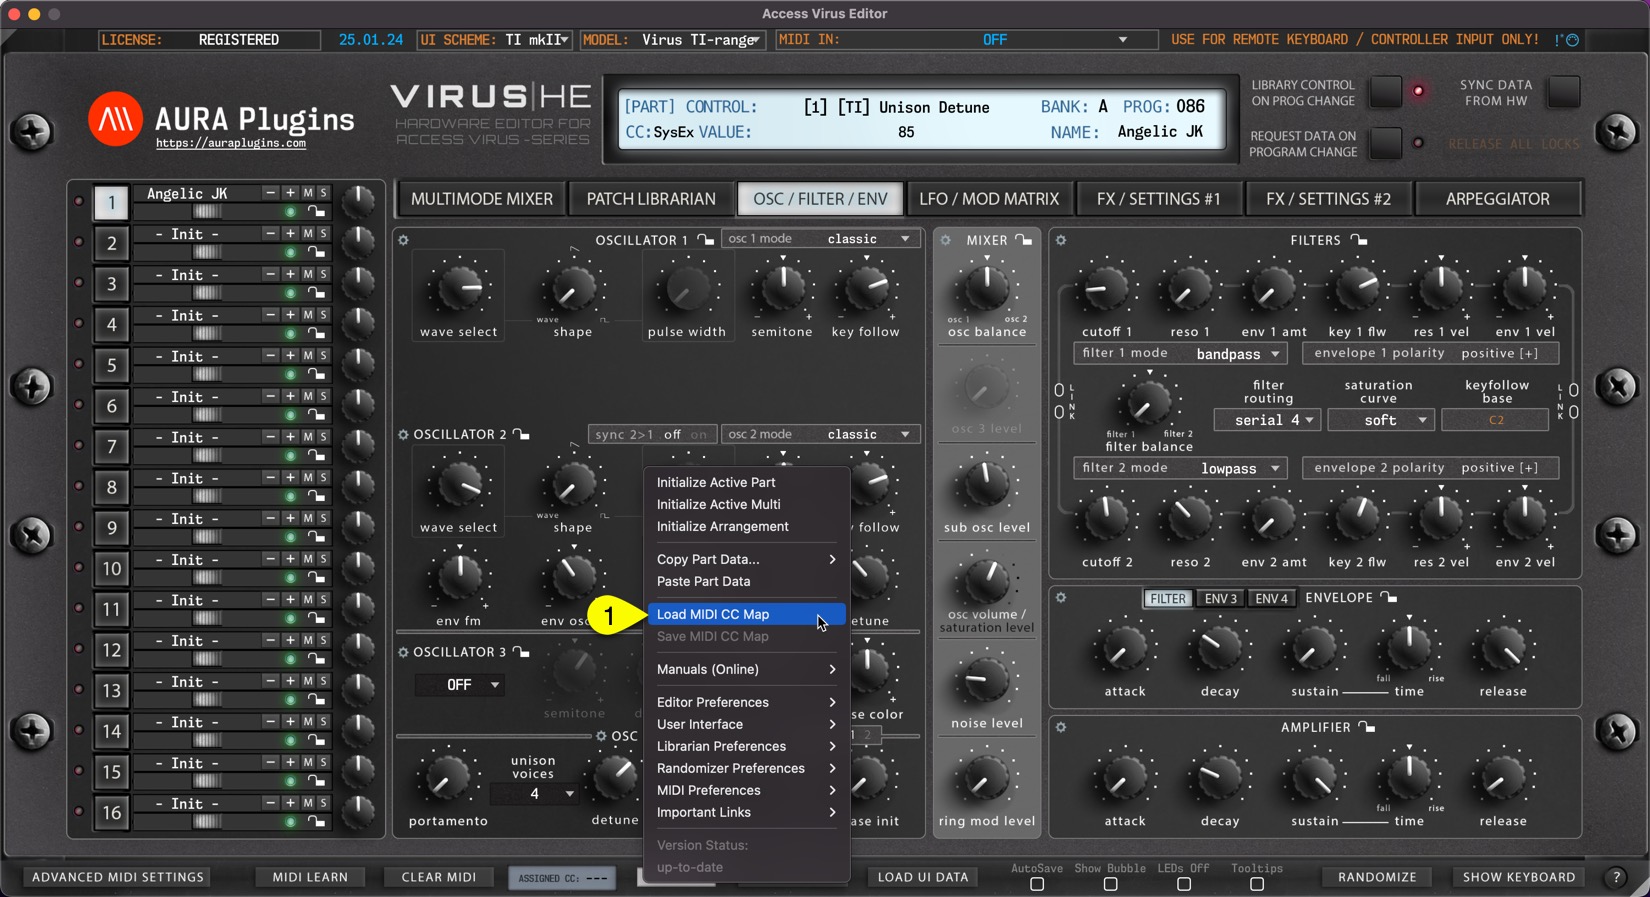
Task: Click the Amplifier section lock icon
Action: (1367, 727)
